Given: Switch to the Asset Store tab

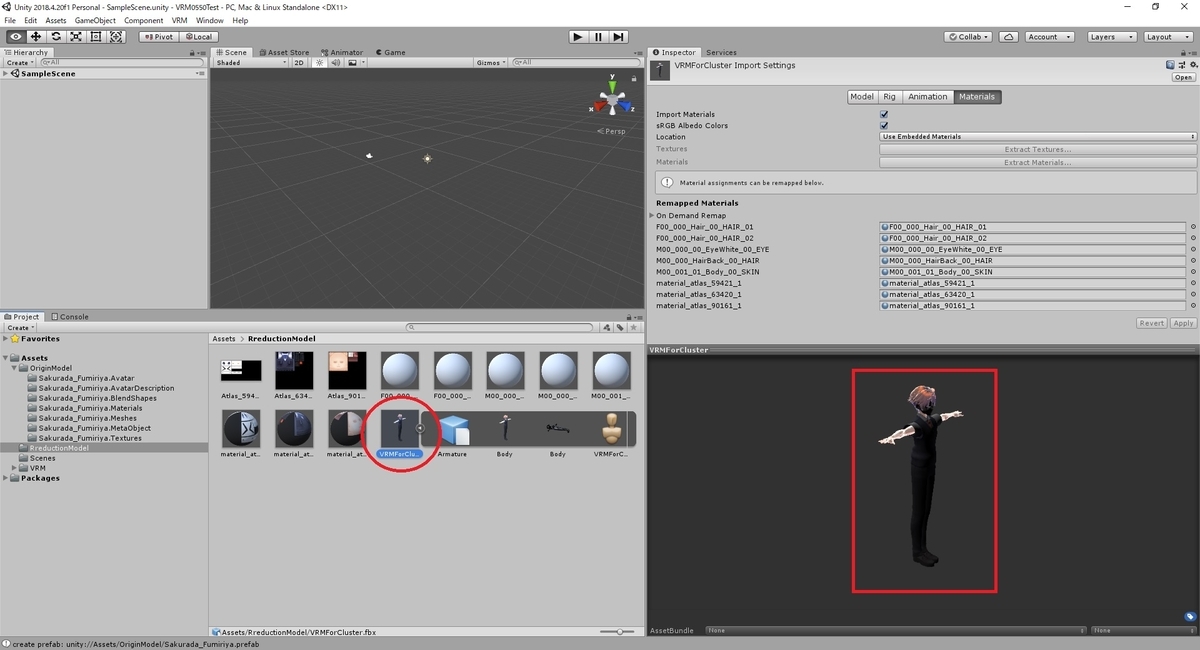Looking at the screenshot, I should click(284, 52).
